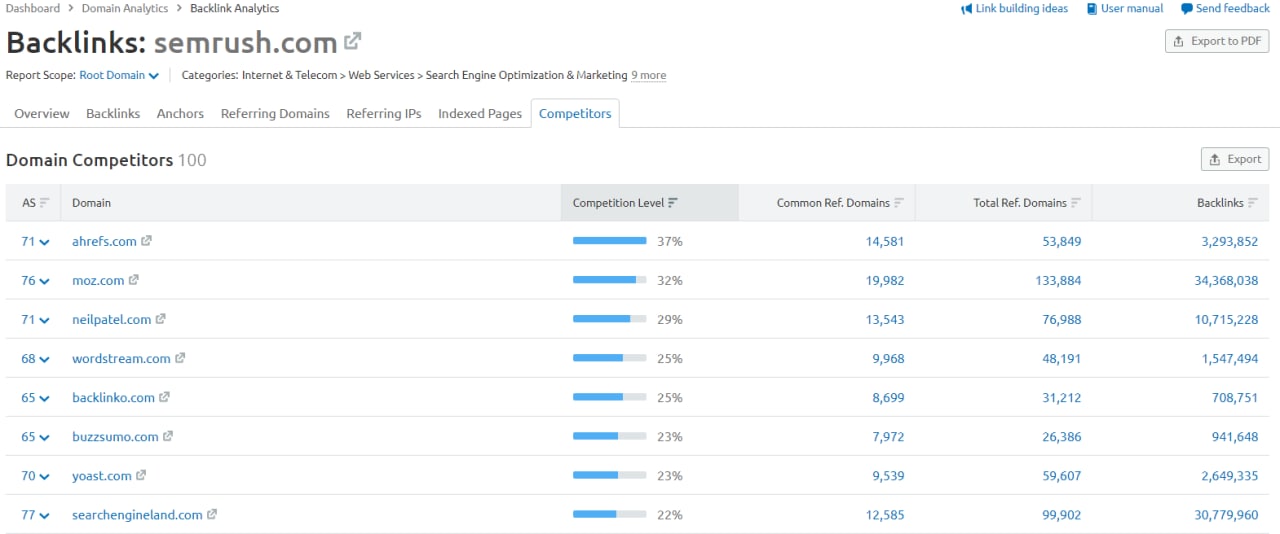1280x534 pixels.
Task: Click external link icon next to buzzsumo.com
Action: [168, 436]
